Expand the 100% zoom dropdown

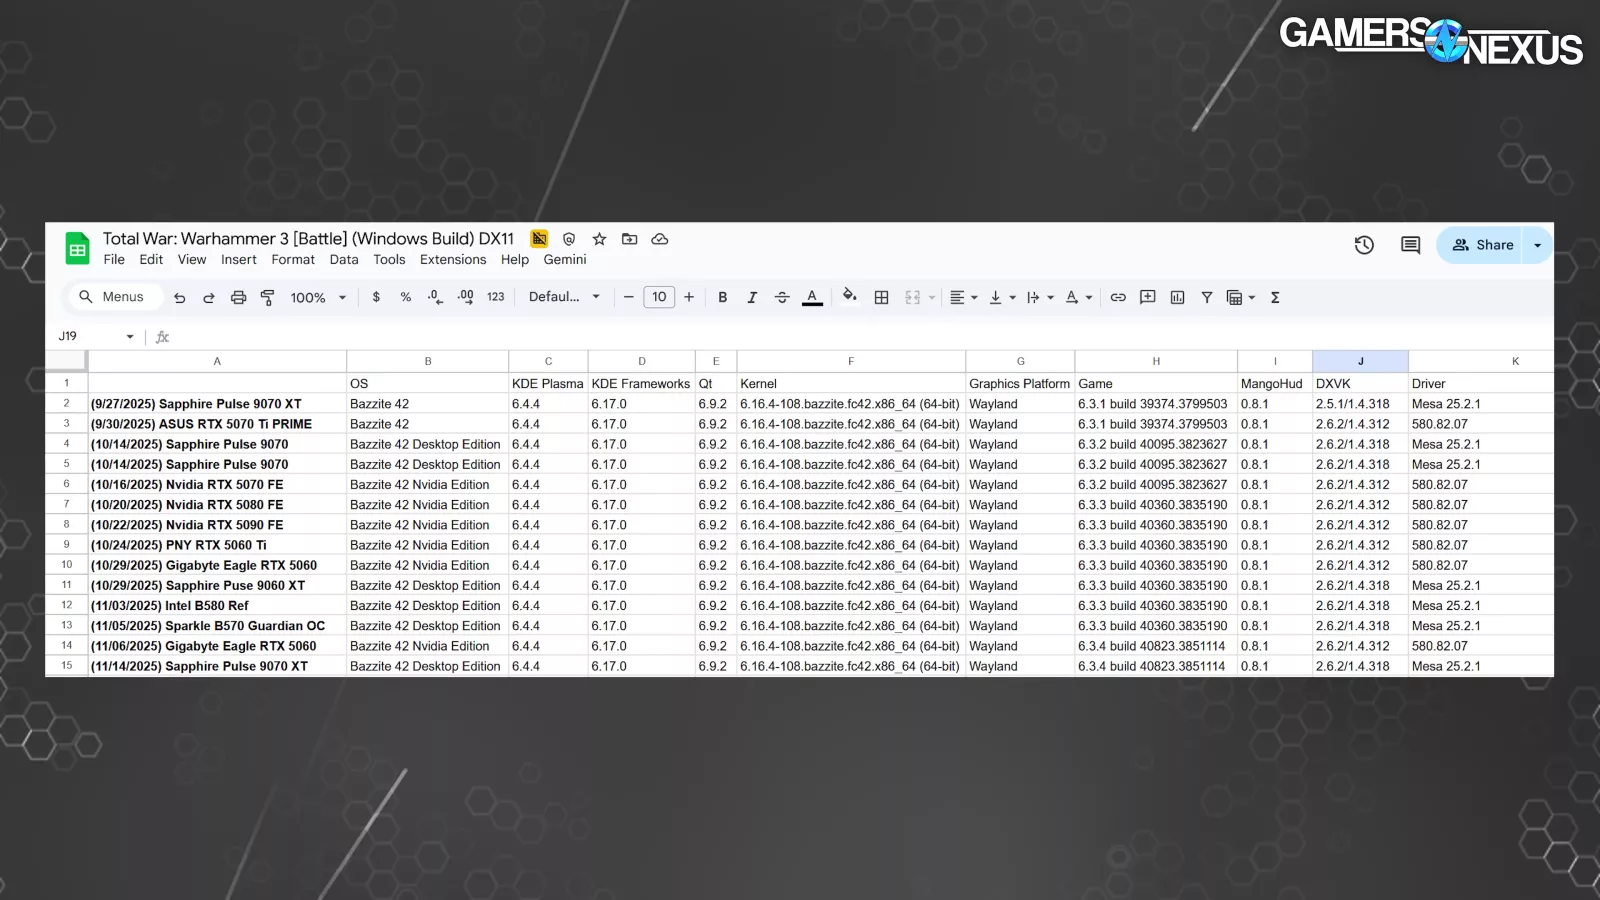click(x=318, y=297)
